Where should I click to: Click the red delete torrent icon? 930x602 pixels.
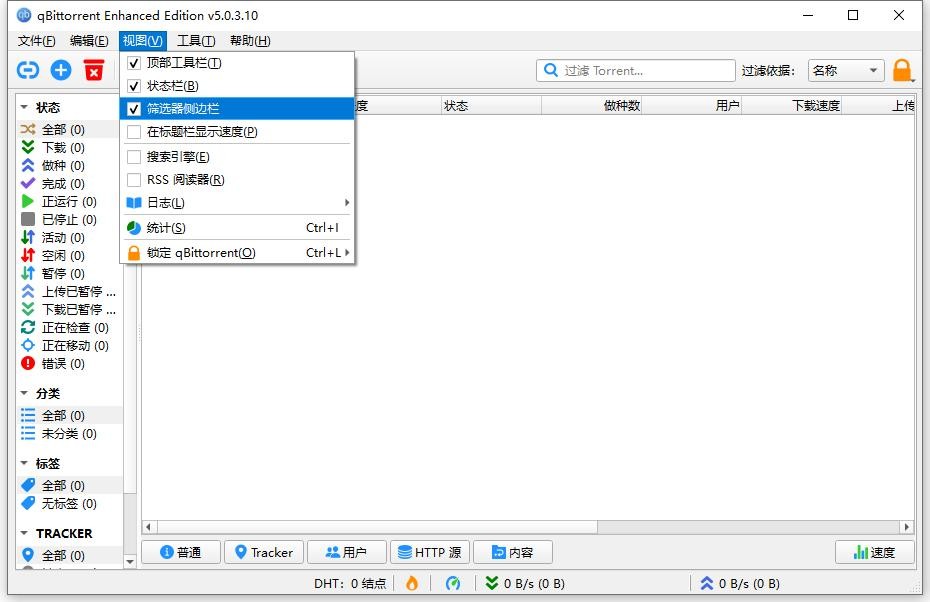(94, 70)
